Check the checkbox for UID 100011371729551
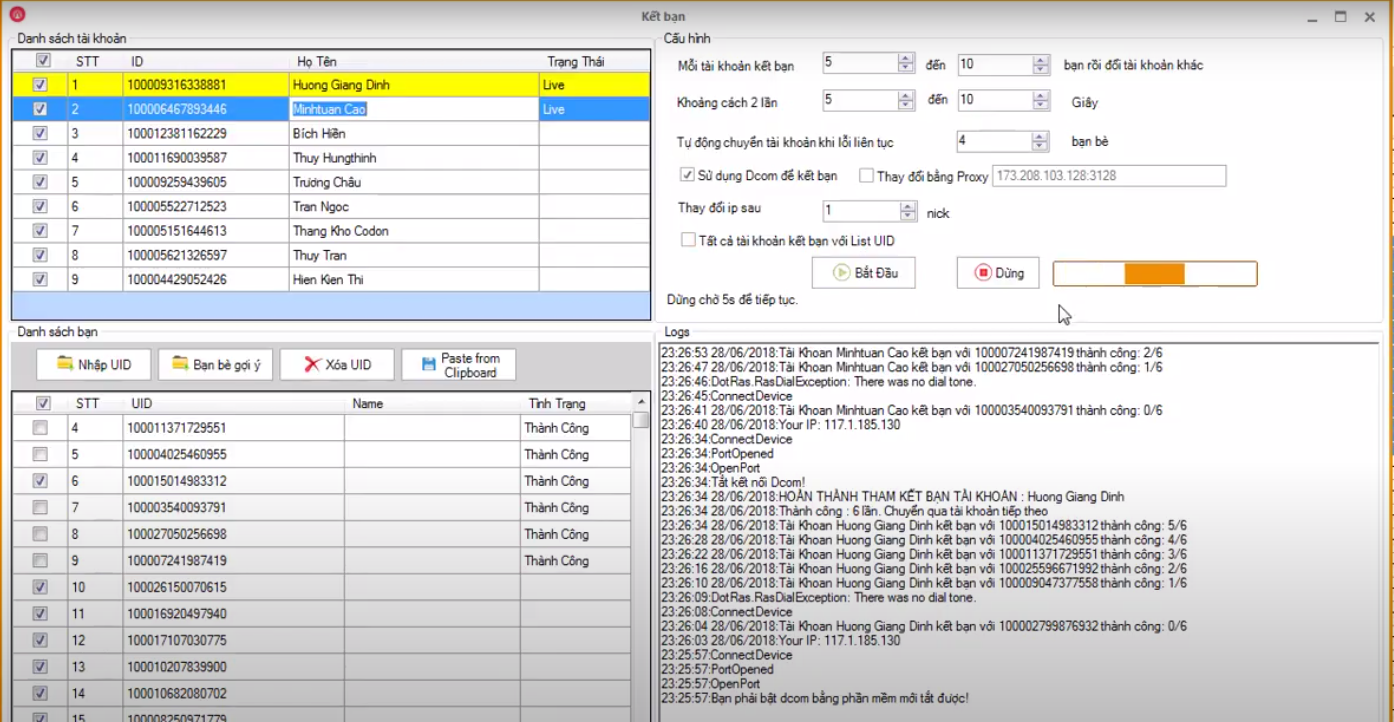This screenshot has width=1394, height=722. click(40, 428)
